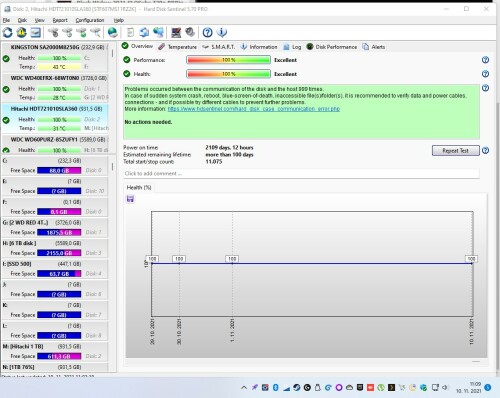Viewport: 500px width, 398px height.
Task: Switch to the Information tab
Action: click(x=259, y=47)
